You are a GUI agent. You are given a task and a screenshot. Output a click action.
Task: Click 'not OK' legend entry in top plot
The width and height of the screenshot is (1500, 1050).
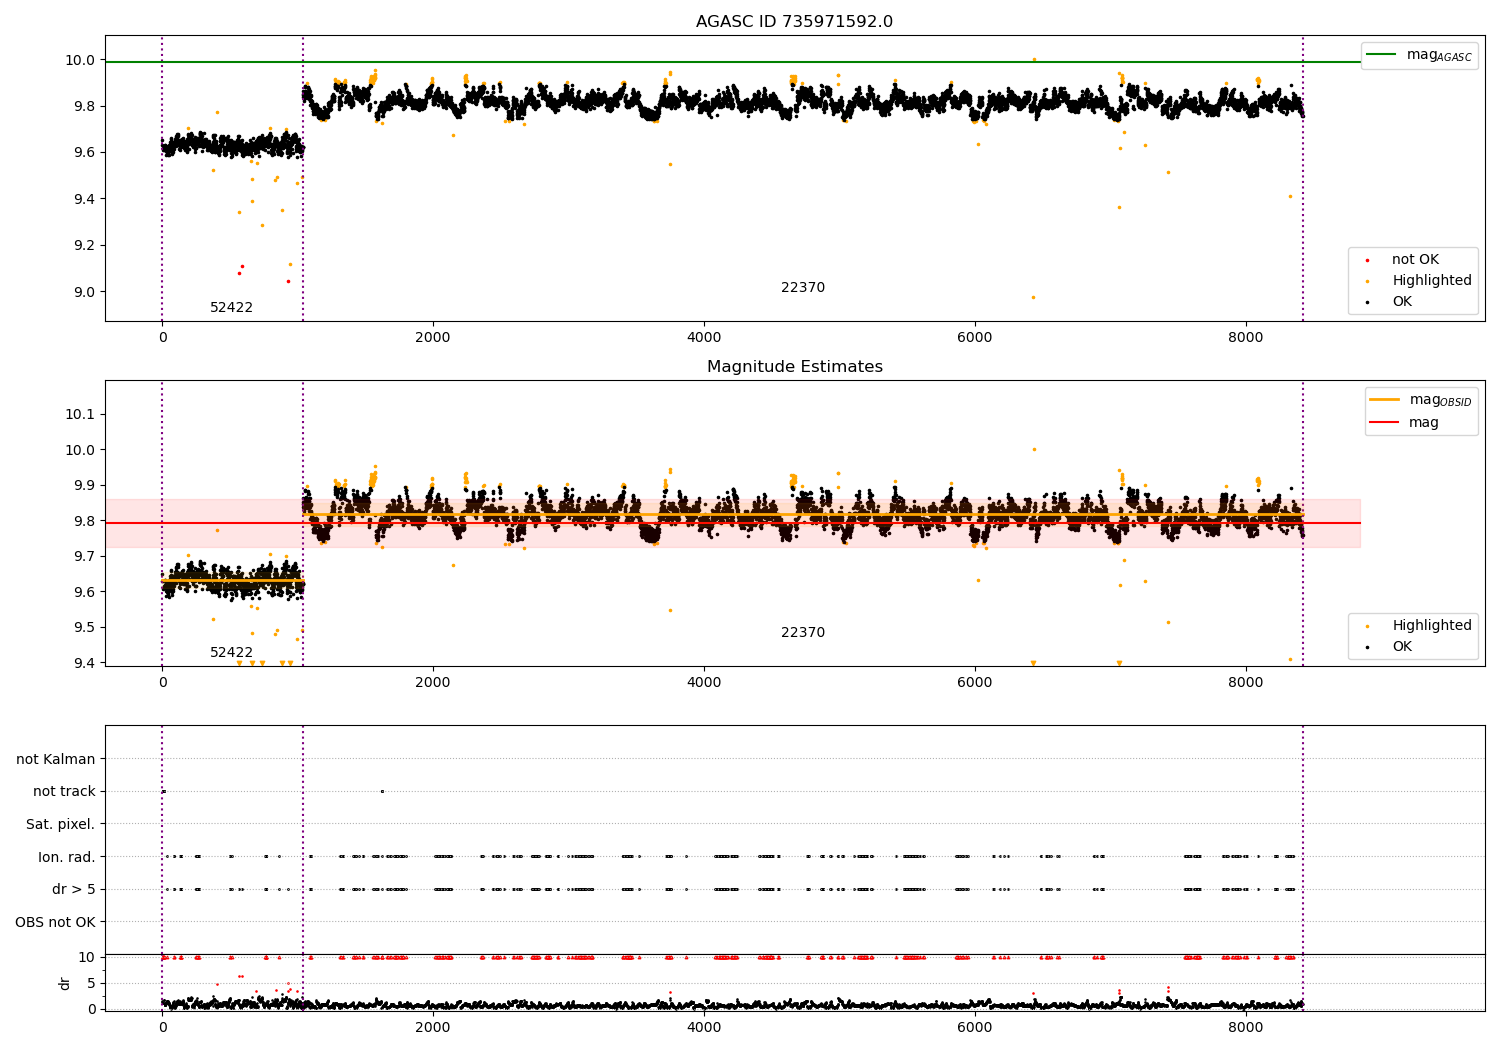click(x=1415, y=260)
